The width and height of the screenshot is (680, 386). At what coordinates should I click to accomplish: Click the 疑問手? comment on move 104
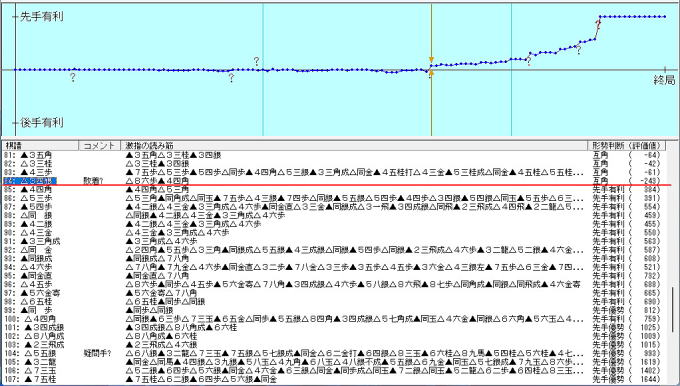tap(97, 353)
